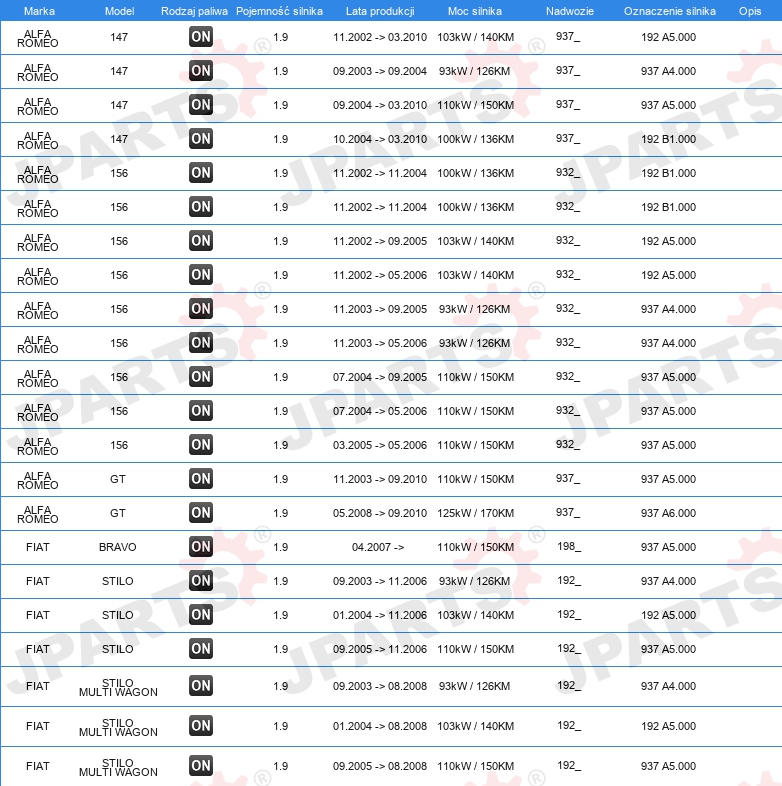Click the Moc silnika column header

tap(475, 11)
